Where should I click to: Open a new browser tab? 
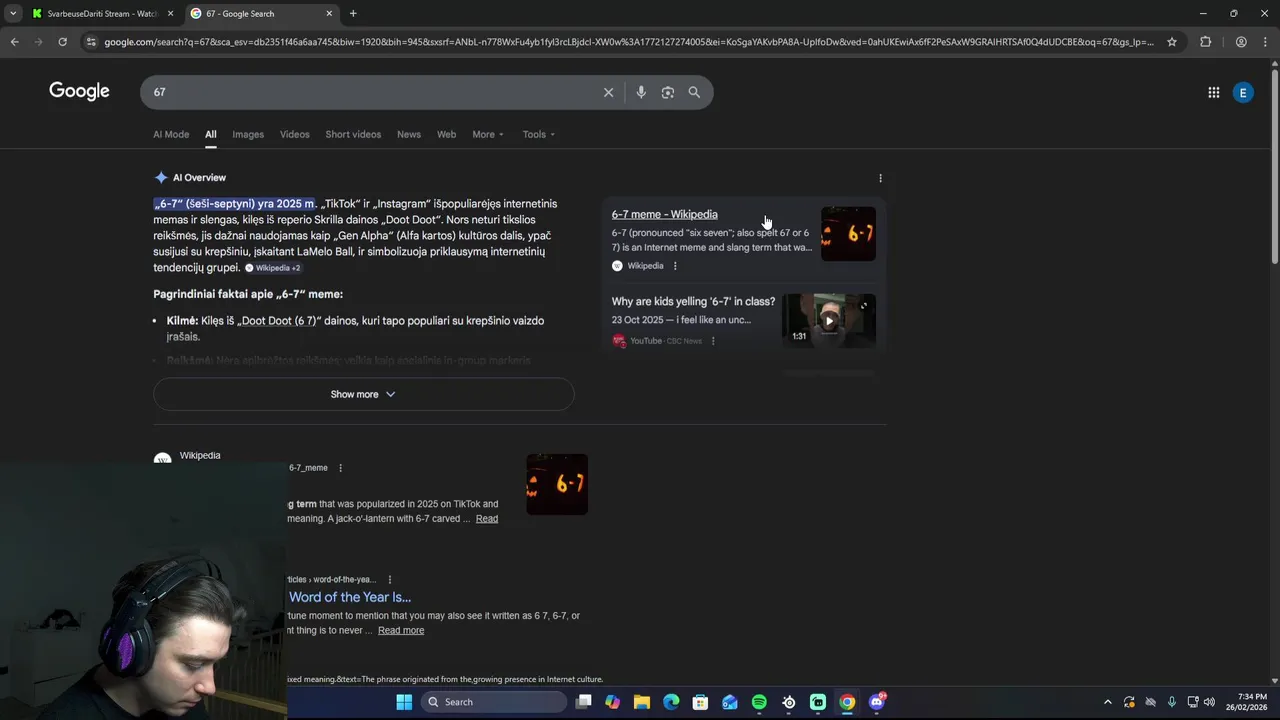coord(353,14)
